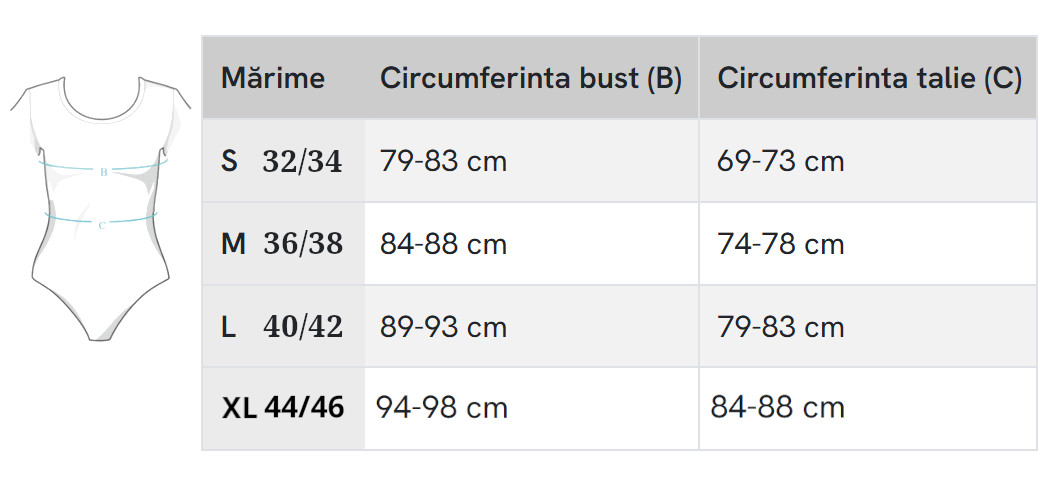
Task: Select the Mărime column header
Action: tap(273, 78)
